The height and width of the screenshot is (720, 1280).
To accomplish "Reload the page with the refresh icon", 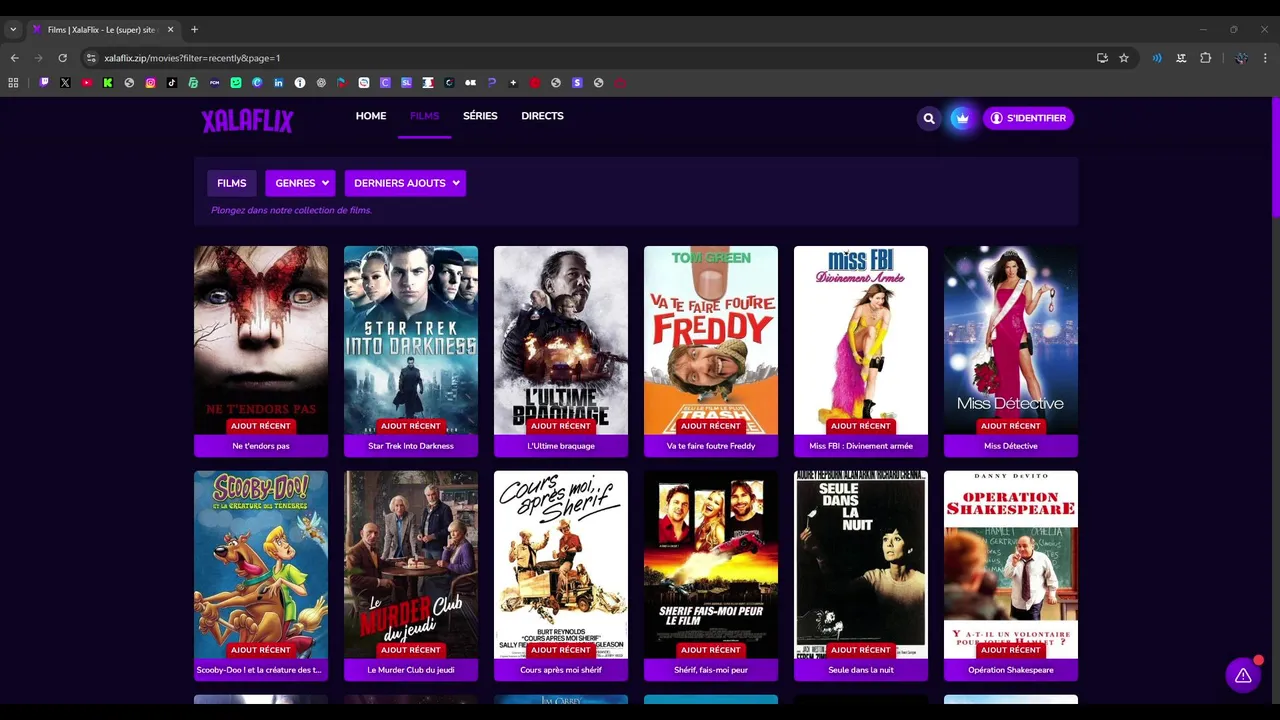I will click(62, 58).
